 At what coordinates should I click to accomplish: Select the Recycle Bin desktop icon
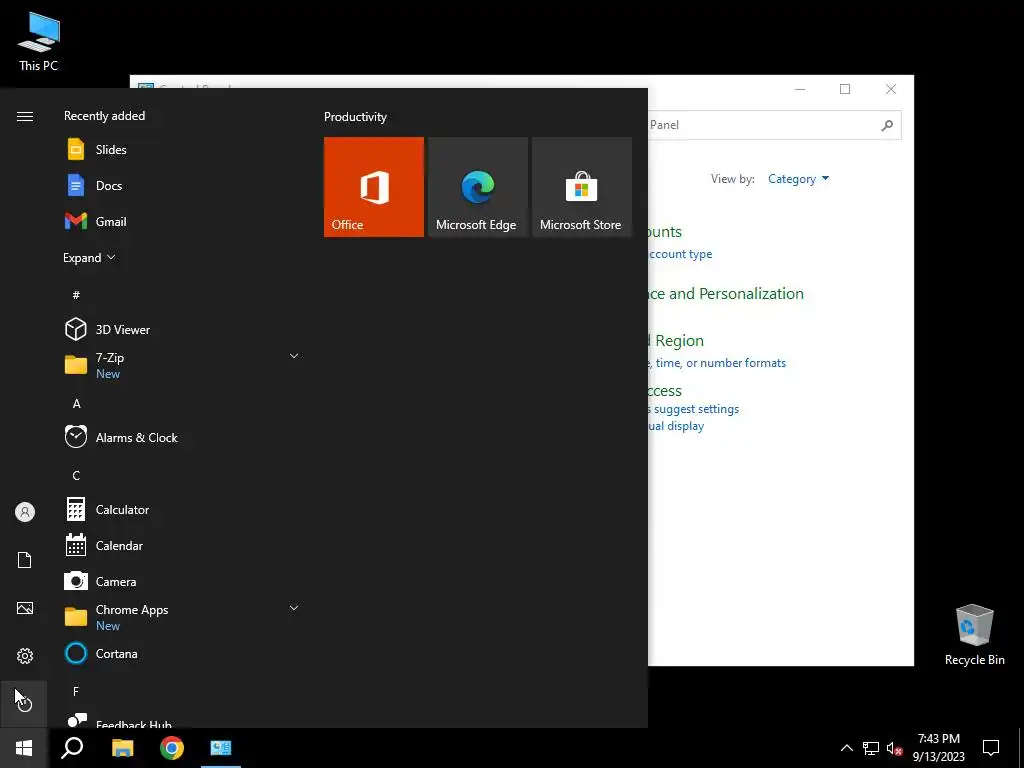click(974, 634)
